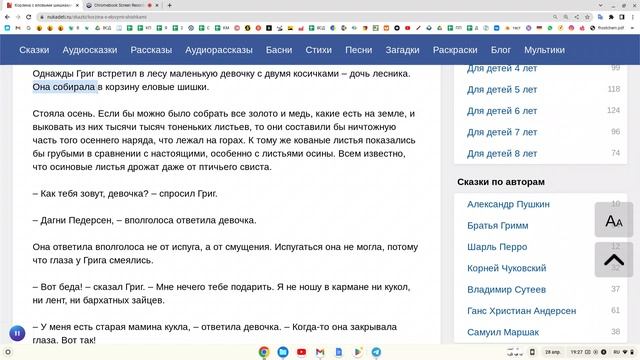640x360 pixels.
Task: Open the Chrome three-dot menu
Action: tap(633, 17)
